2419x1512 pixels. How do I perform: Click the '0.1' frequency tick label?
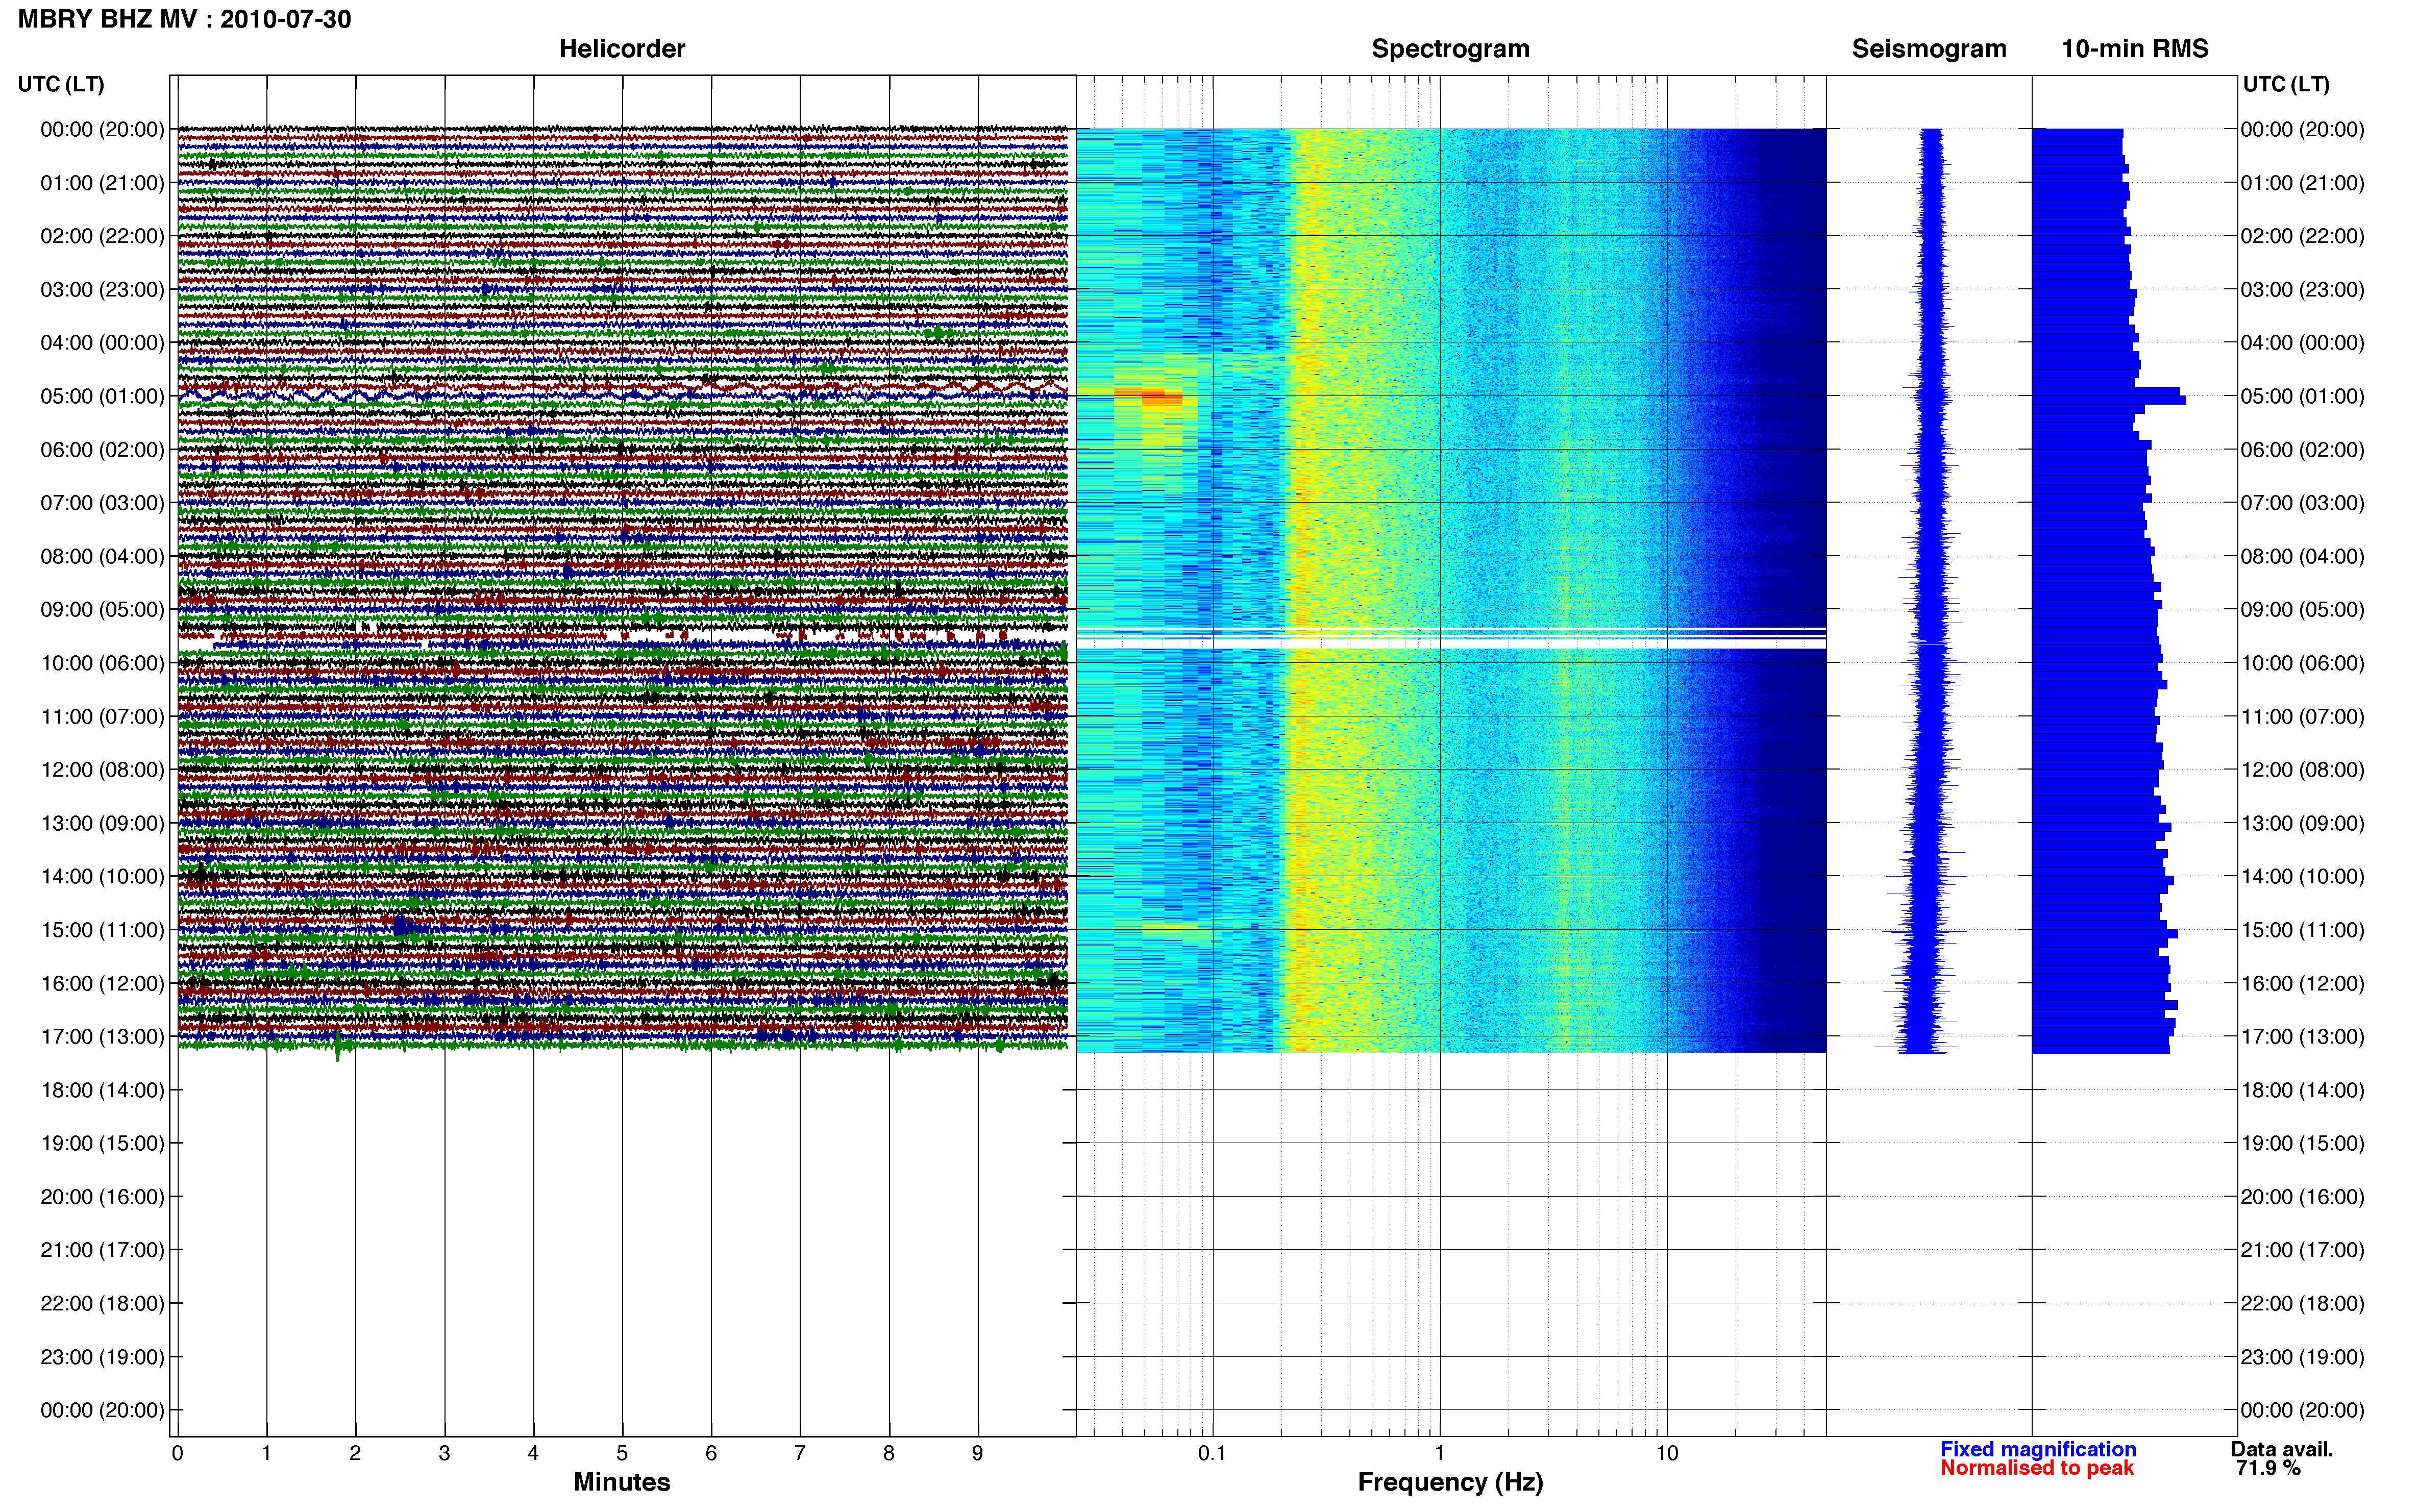tap(1212, 1453)
